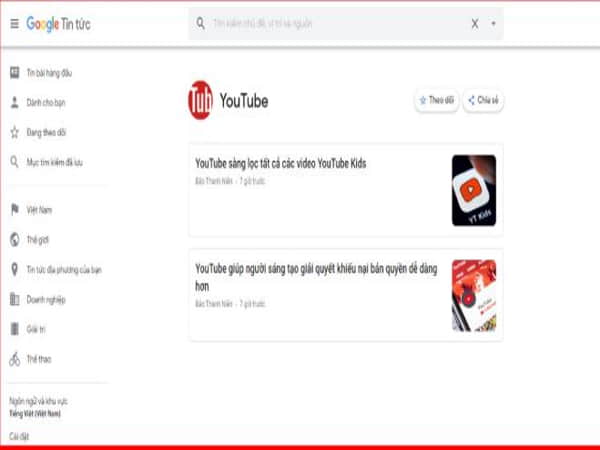The height and width of the screenshot is (450, 600).
Task: Click the Giải trí film icon
Action: pyautogui.click(x=15, y=329)
